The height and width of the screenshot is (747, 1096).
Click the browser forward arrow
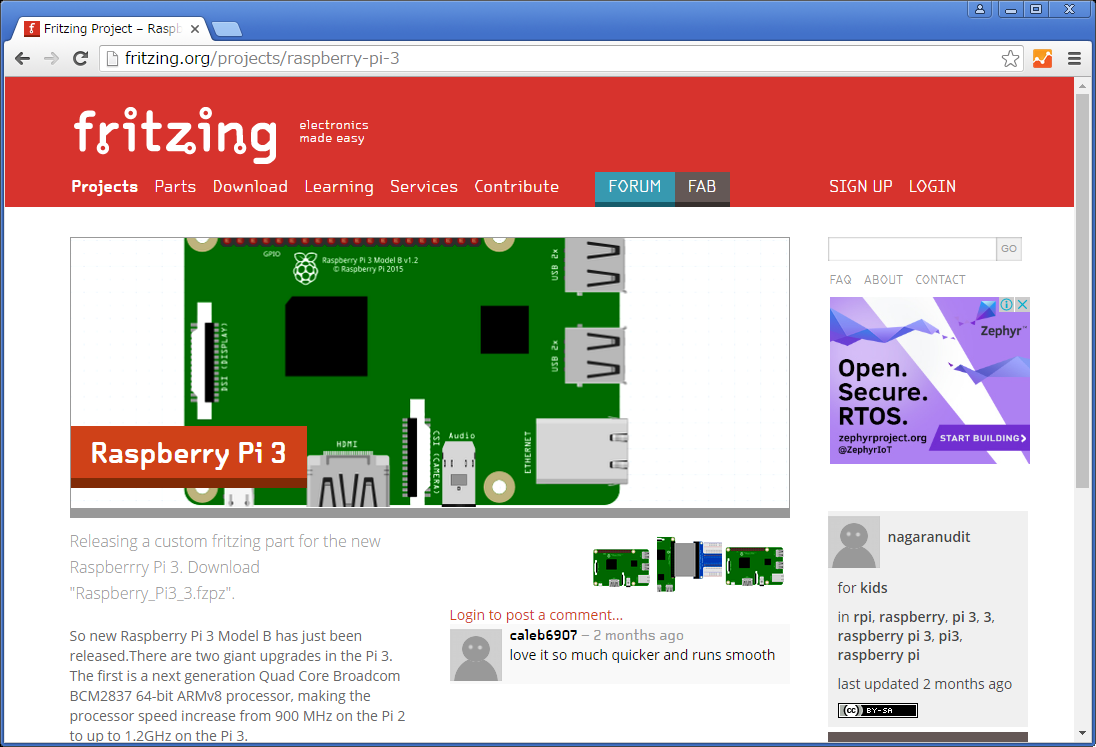coord(51,59)
